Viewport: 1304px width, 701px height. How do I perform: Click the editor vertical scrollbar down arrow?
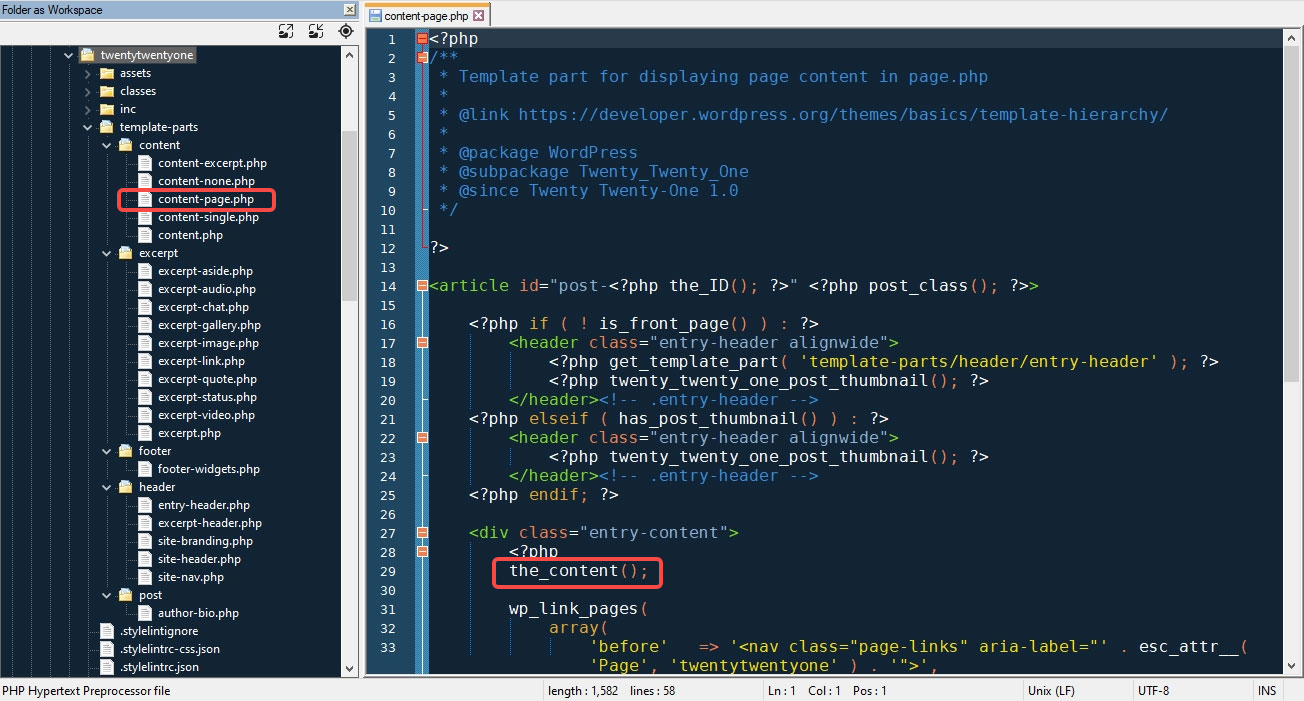coord(1293,666)
